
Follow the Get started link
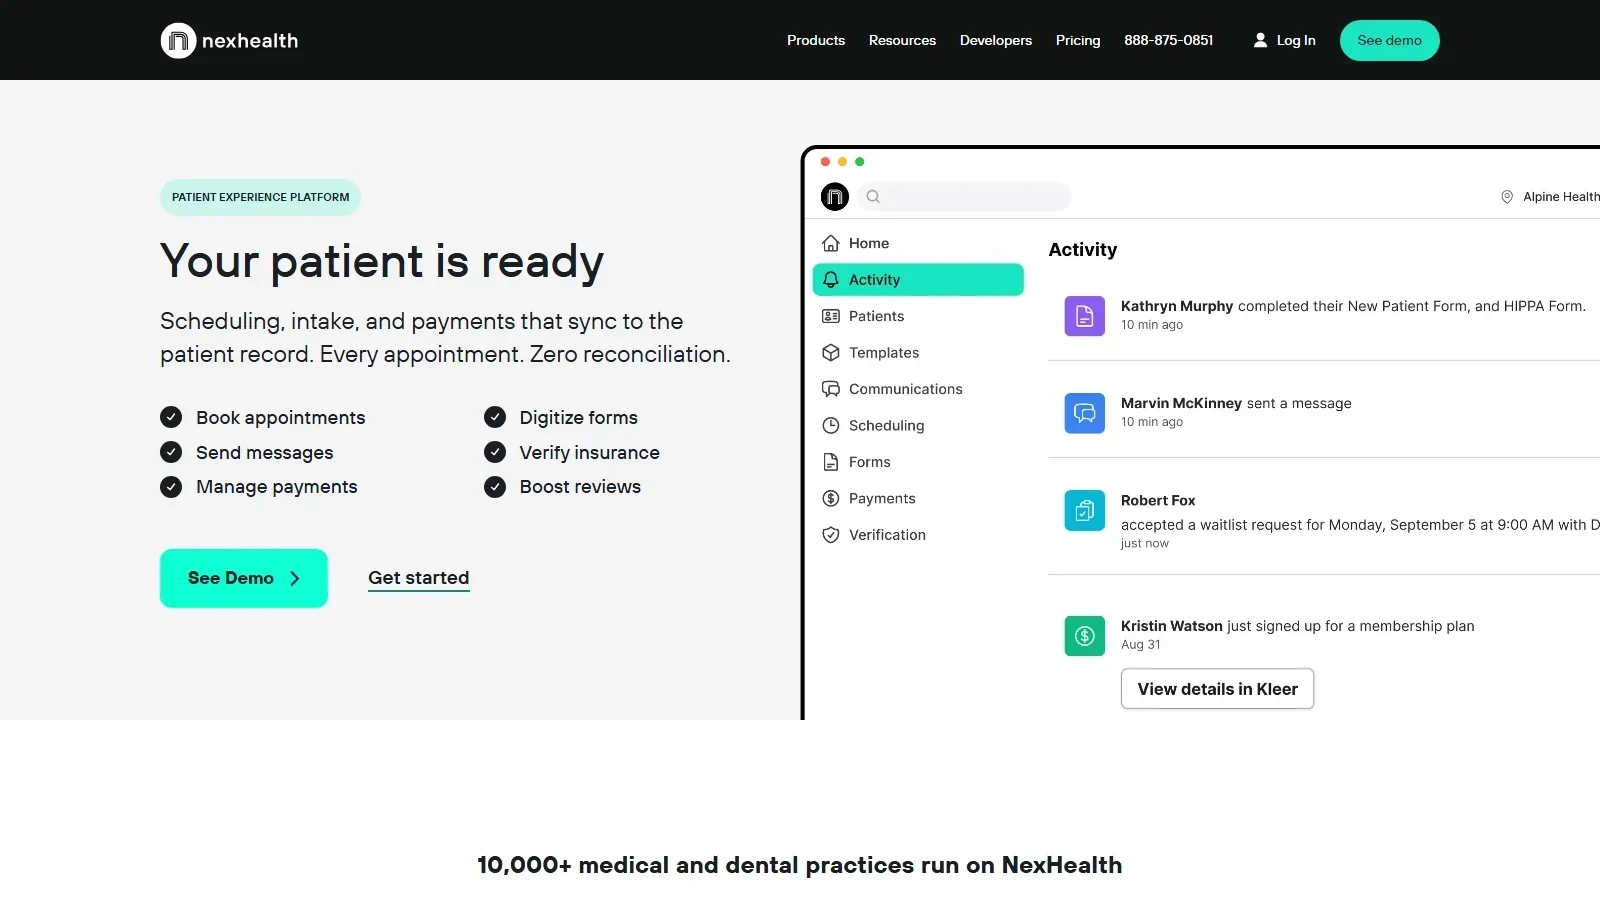click(x=419, y=578)
